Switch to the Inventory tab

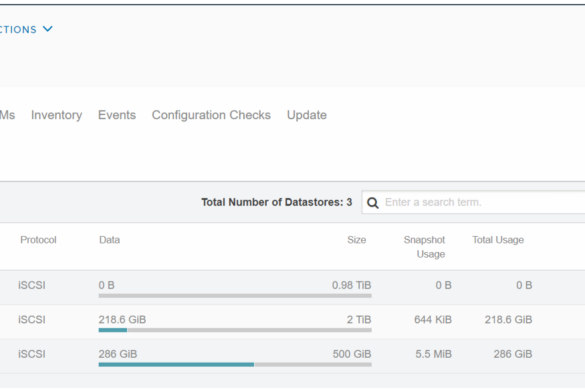point(56,115)
